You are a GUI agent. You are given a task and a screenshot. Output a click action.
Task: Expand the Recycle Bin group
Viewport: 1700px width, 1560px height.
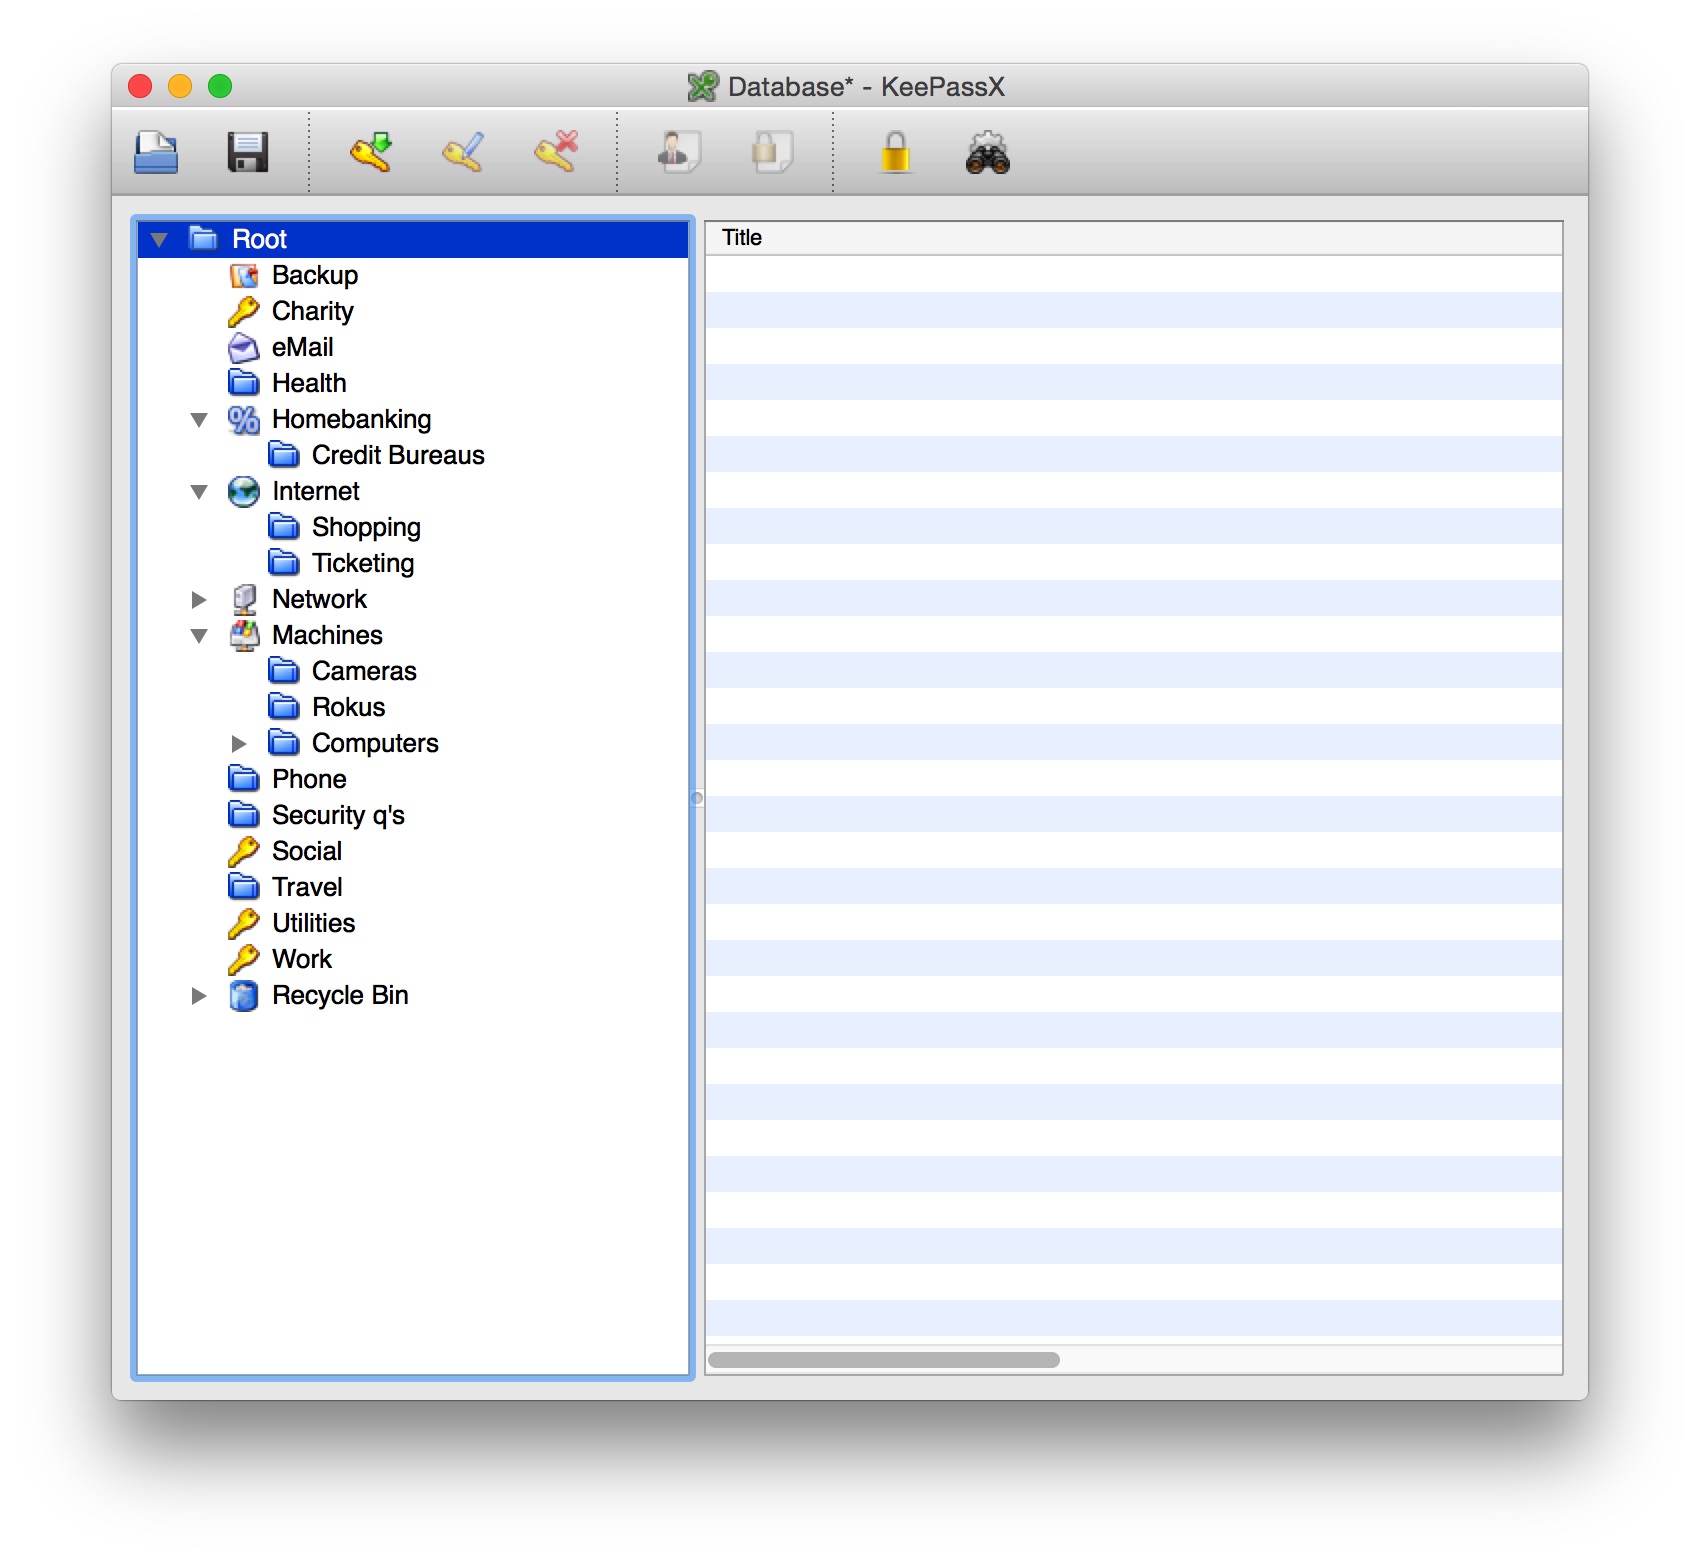(199, 996)
